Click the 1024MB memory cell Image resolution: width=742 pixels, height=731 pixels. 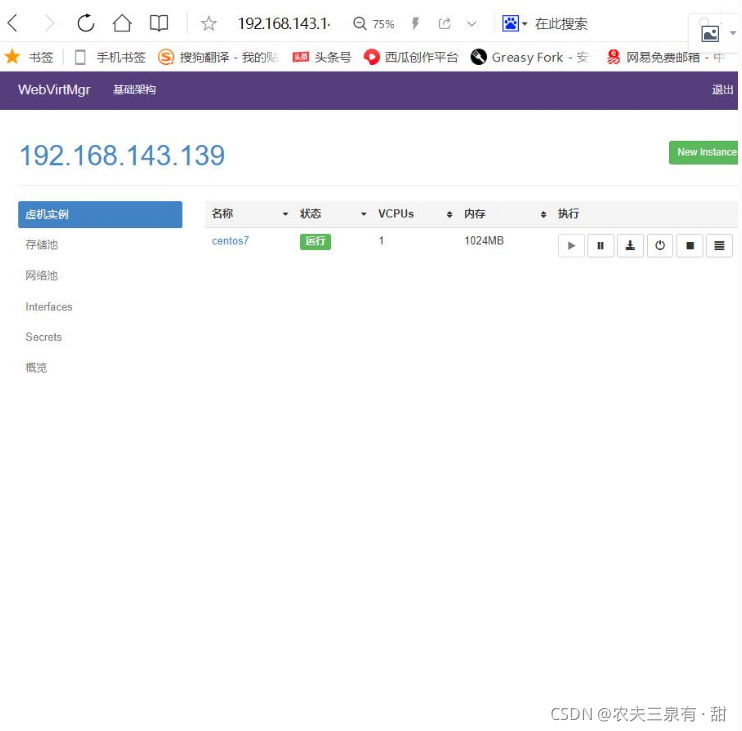coord(484,241)
